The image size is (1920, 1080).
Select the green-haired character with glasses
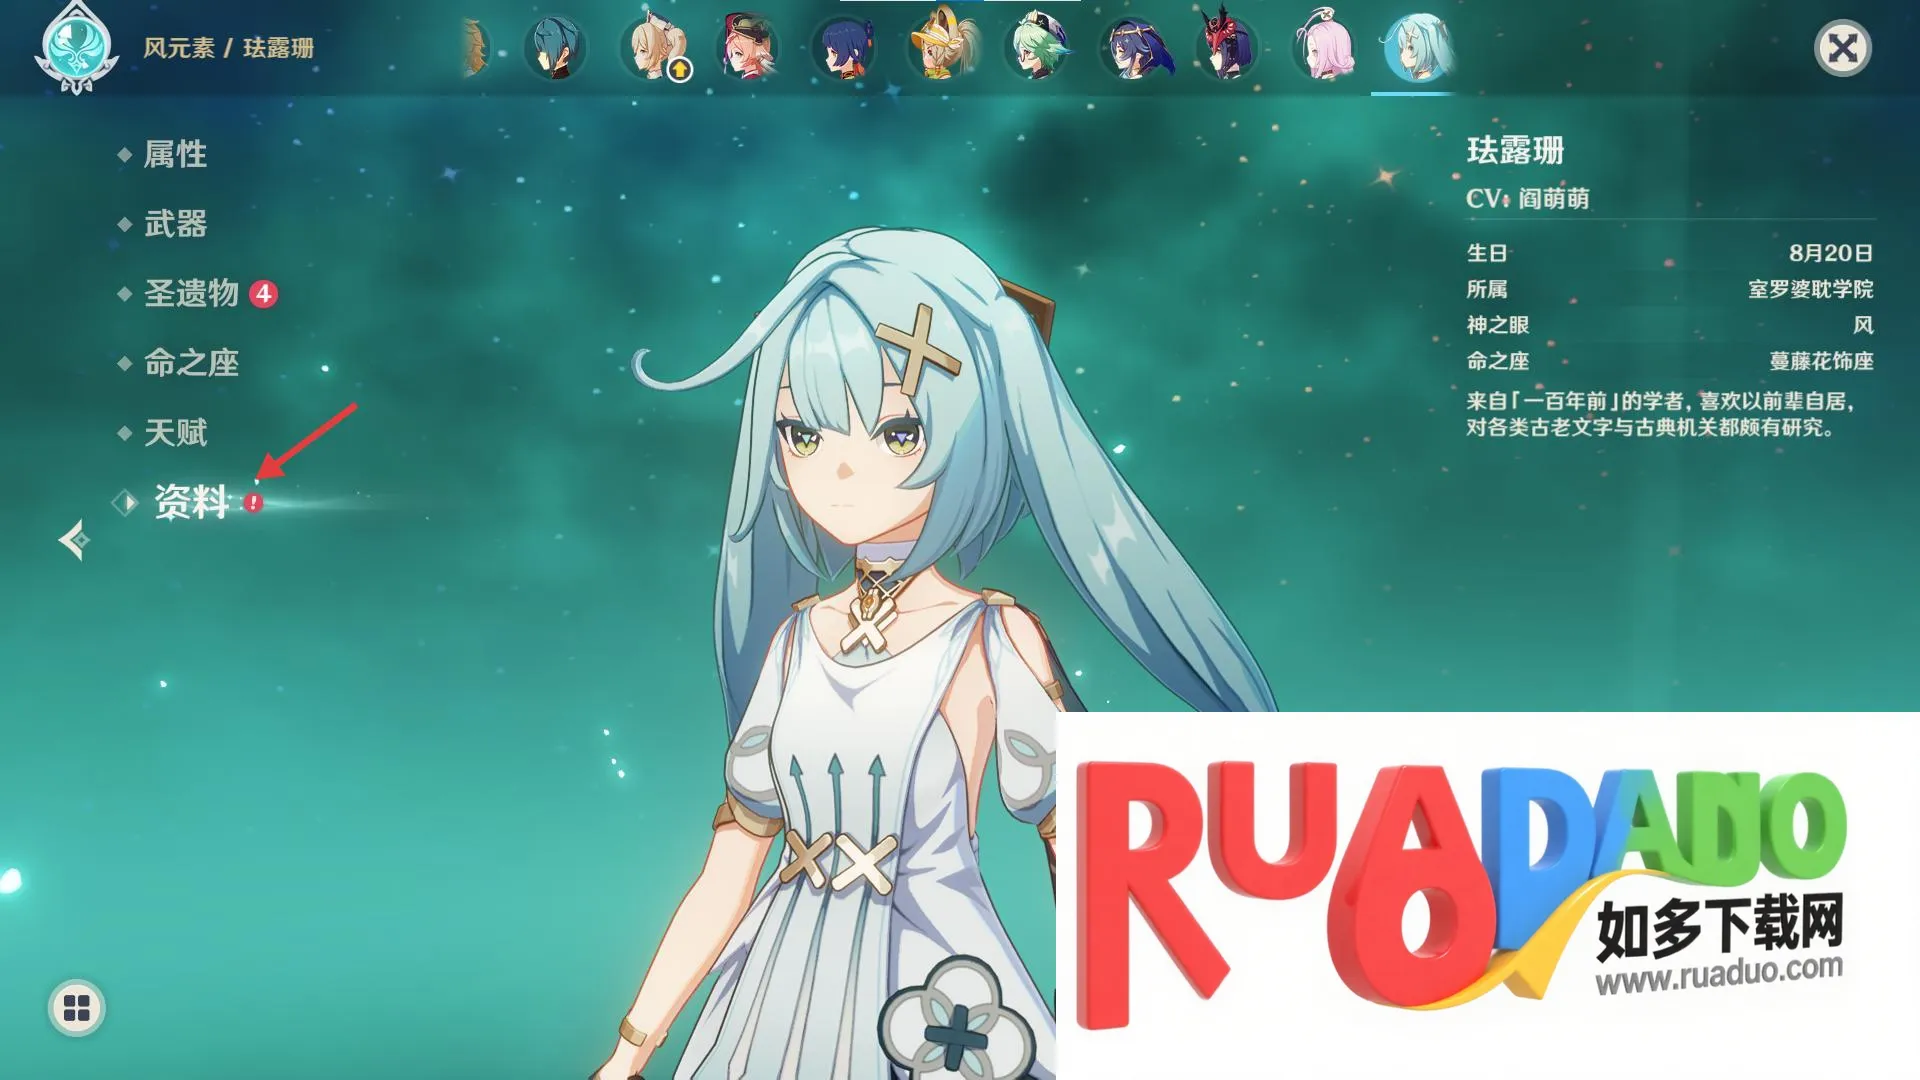[1037, 48]
